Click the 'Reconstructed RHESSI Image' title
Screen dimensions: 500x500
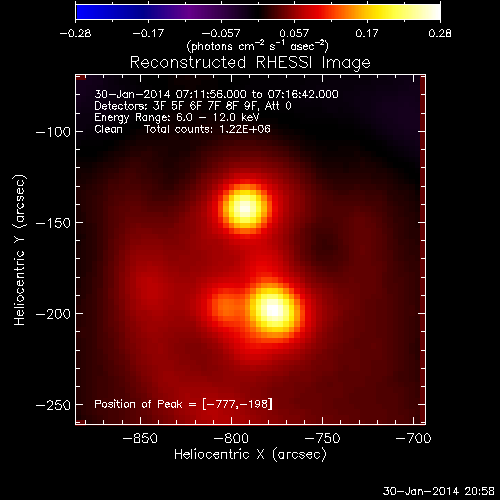(x=250, y=62)
